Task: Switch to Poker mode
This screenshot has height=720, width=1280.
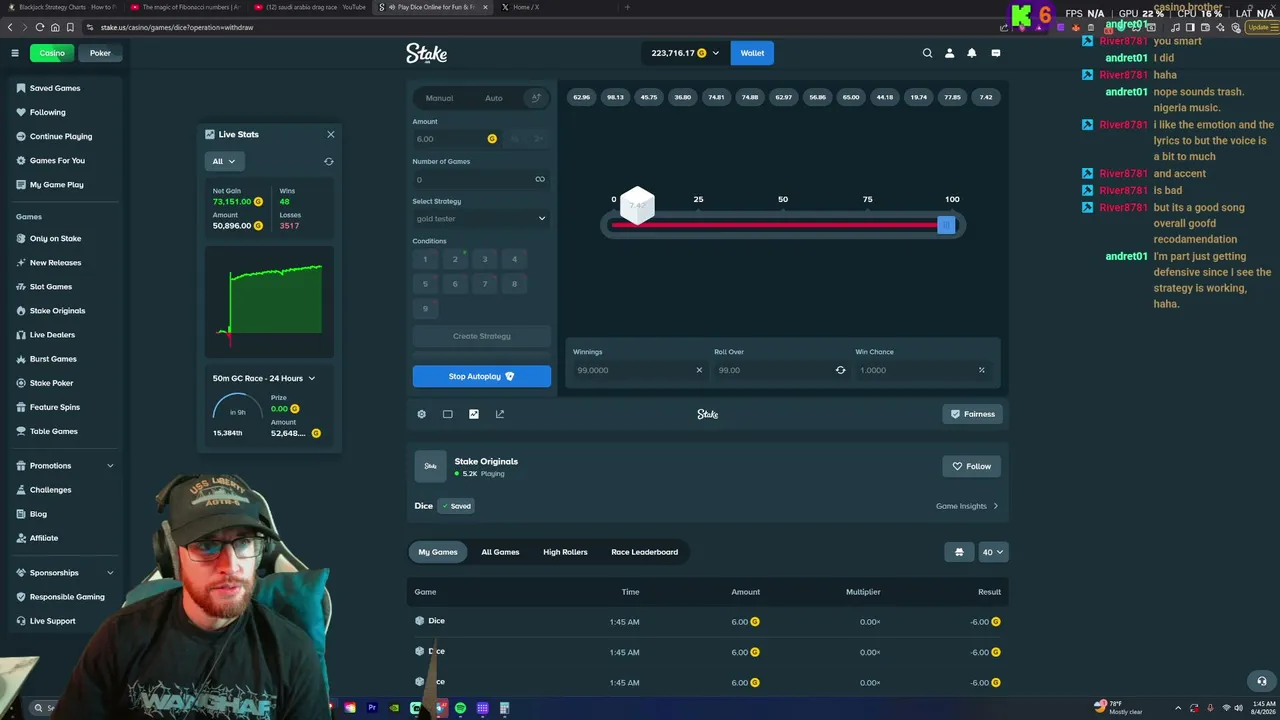Action: (100, 53)
